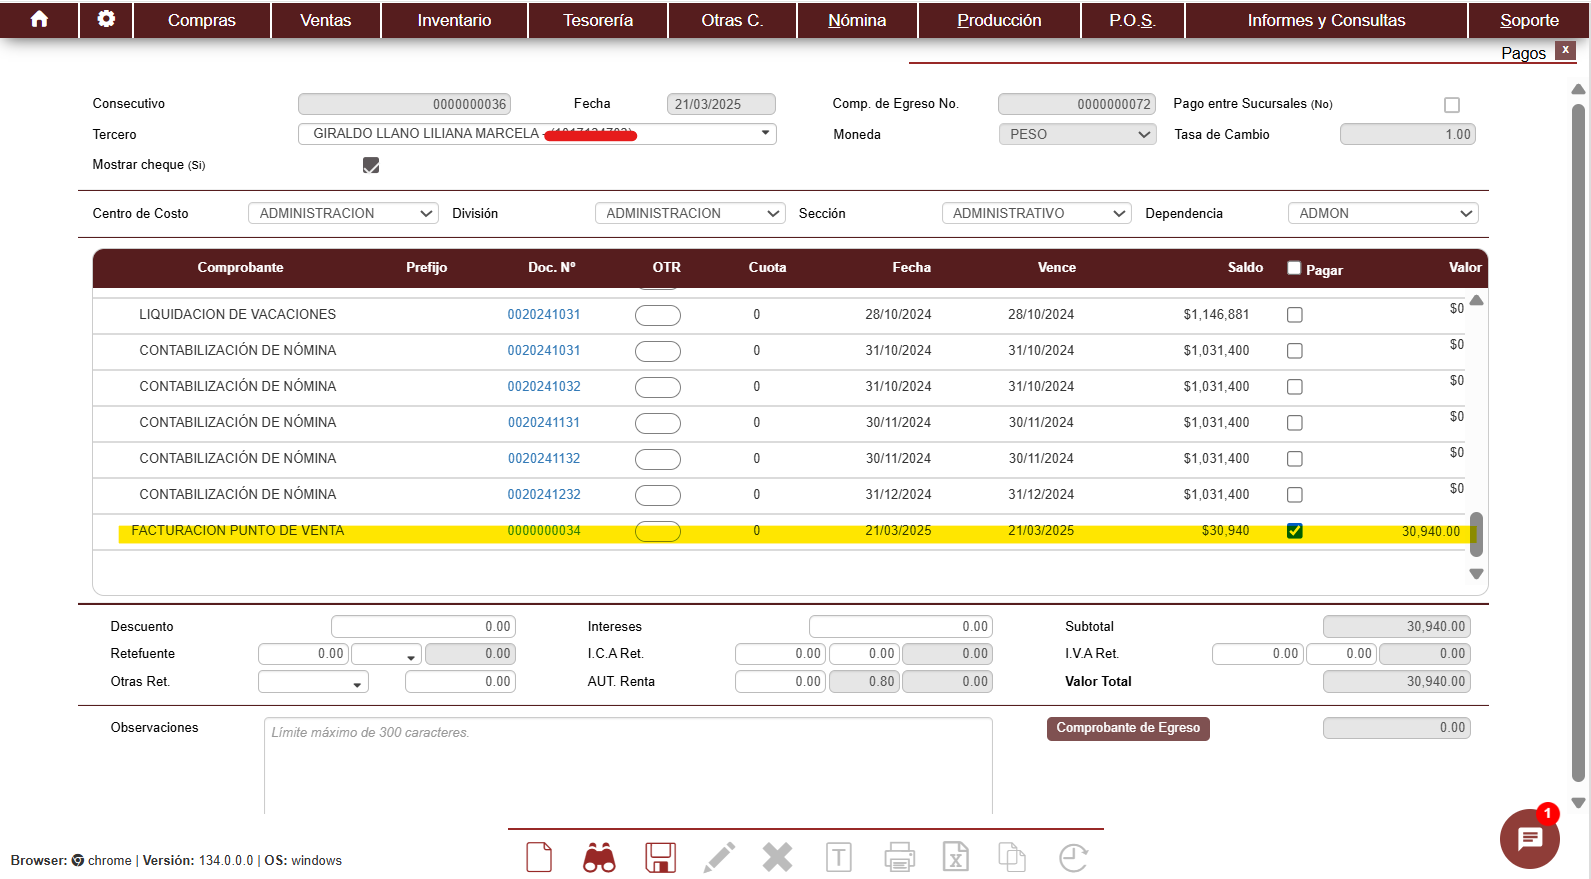Check Pagar for document 0020241132
The image size is (1591, 879).
click(x=1294, y=459)
